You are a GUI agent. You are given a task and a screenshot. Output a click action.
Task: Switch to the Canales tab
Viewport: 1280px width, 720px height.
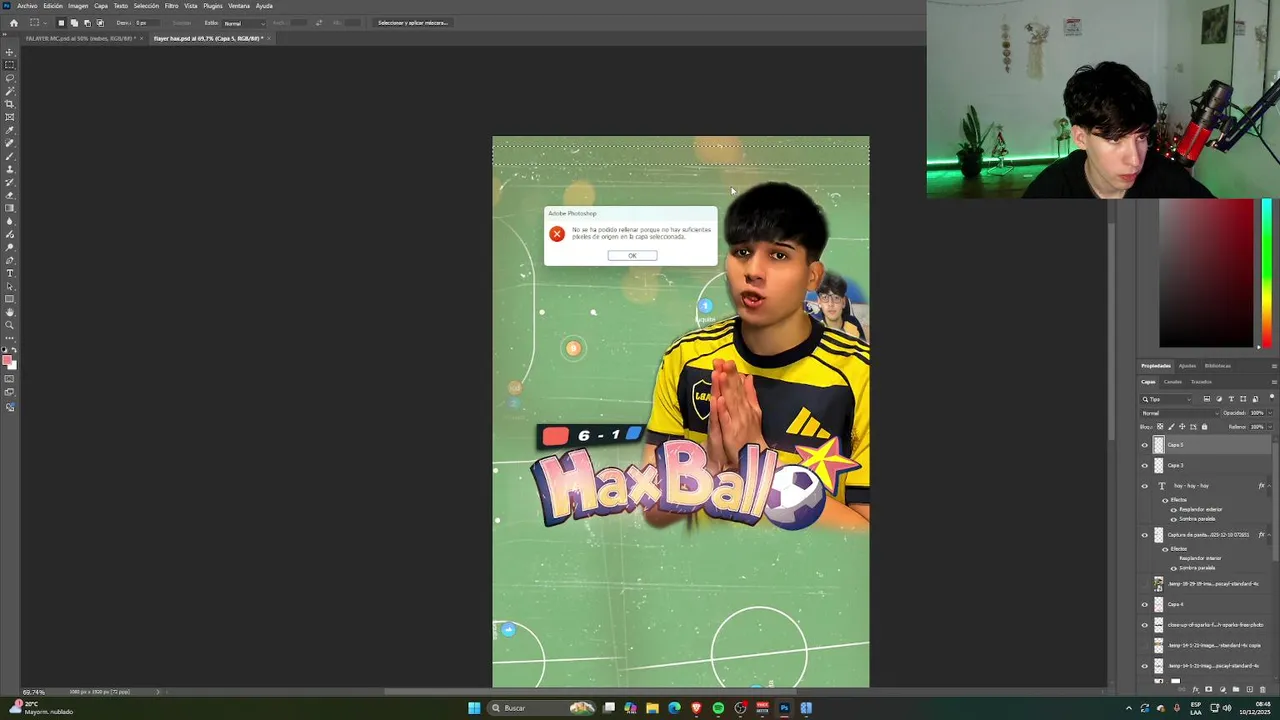click(x=1172, y=382)
